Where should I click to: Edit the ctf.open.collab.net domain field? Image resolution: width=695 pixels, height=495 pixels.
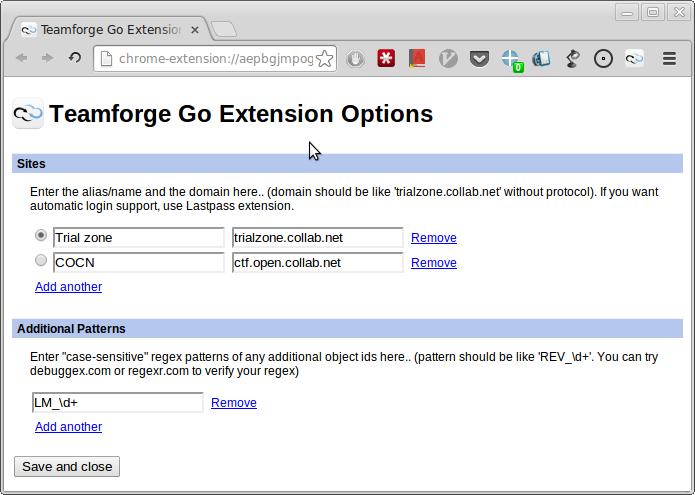tap(318, 262)
